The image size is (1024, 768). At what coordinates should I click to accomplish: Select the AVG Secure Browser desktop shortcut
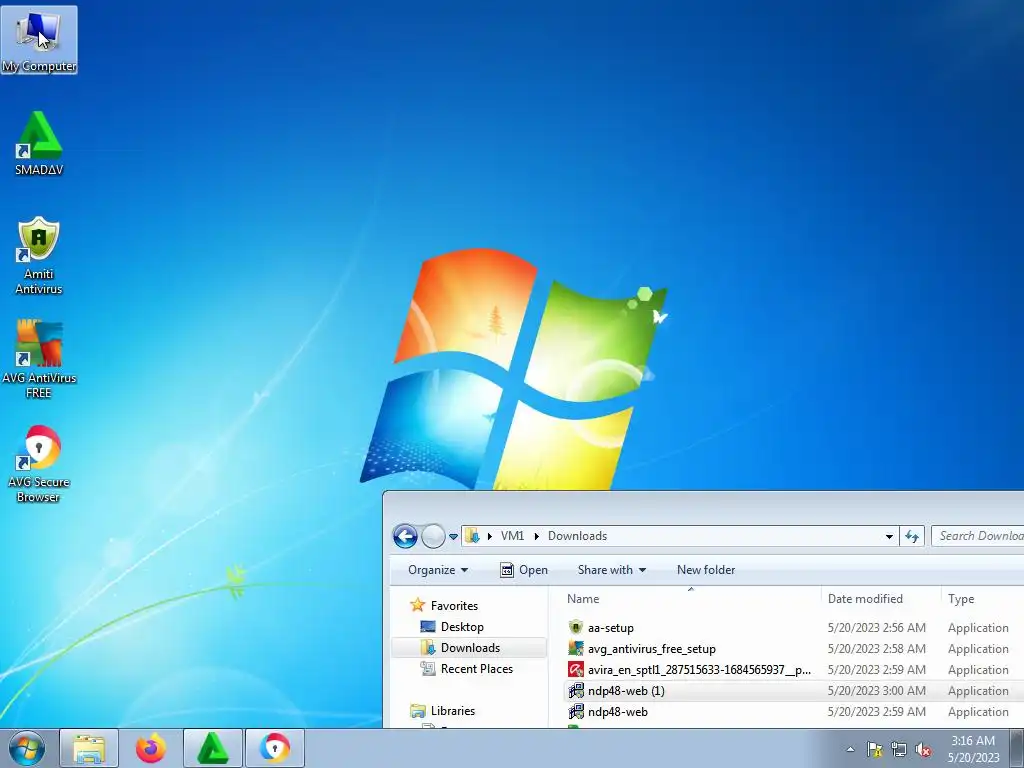39,464
